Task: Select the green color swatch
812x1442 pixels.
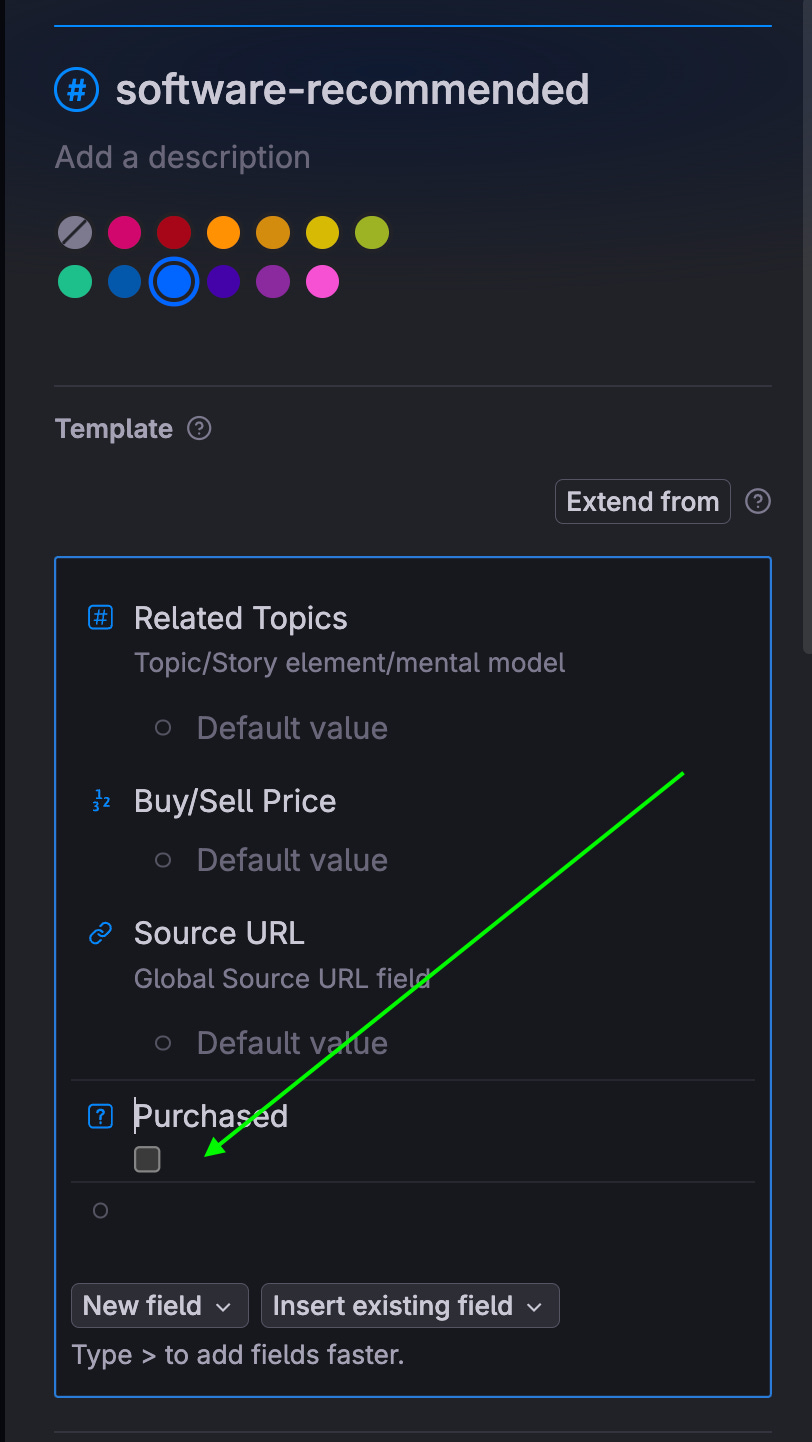Action: pyautogui.click(x=75, y=281)
